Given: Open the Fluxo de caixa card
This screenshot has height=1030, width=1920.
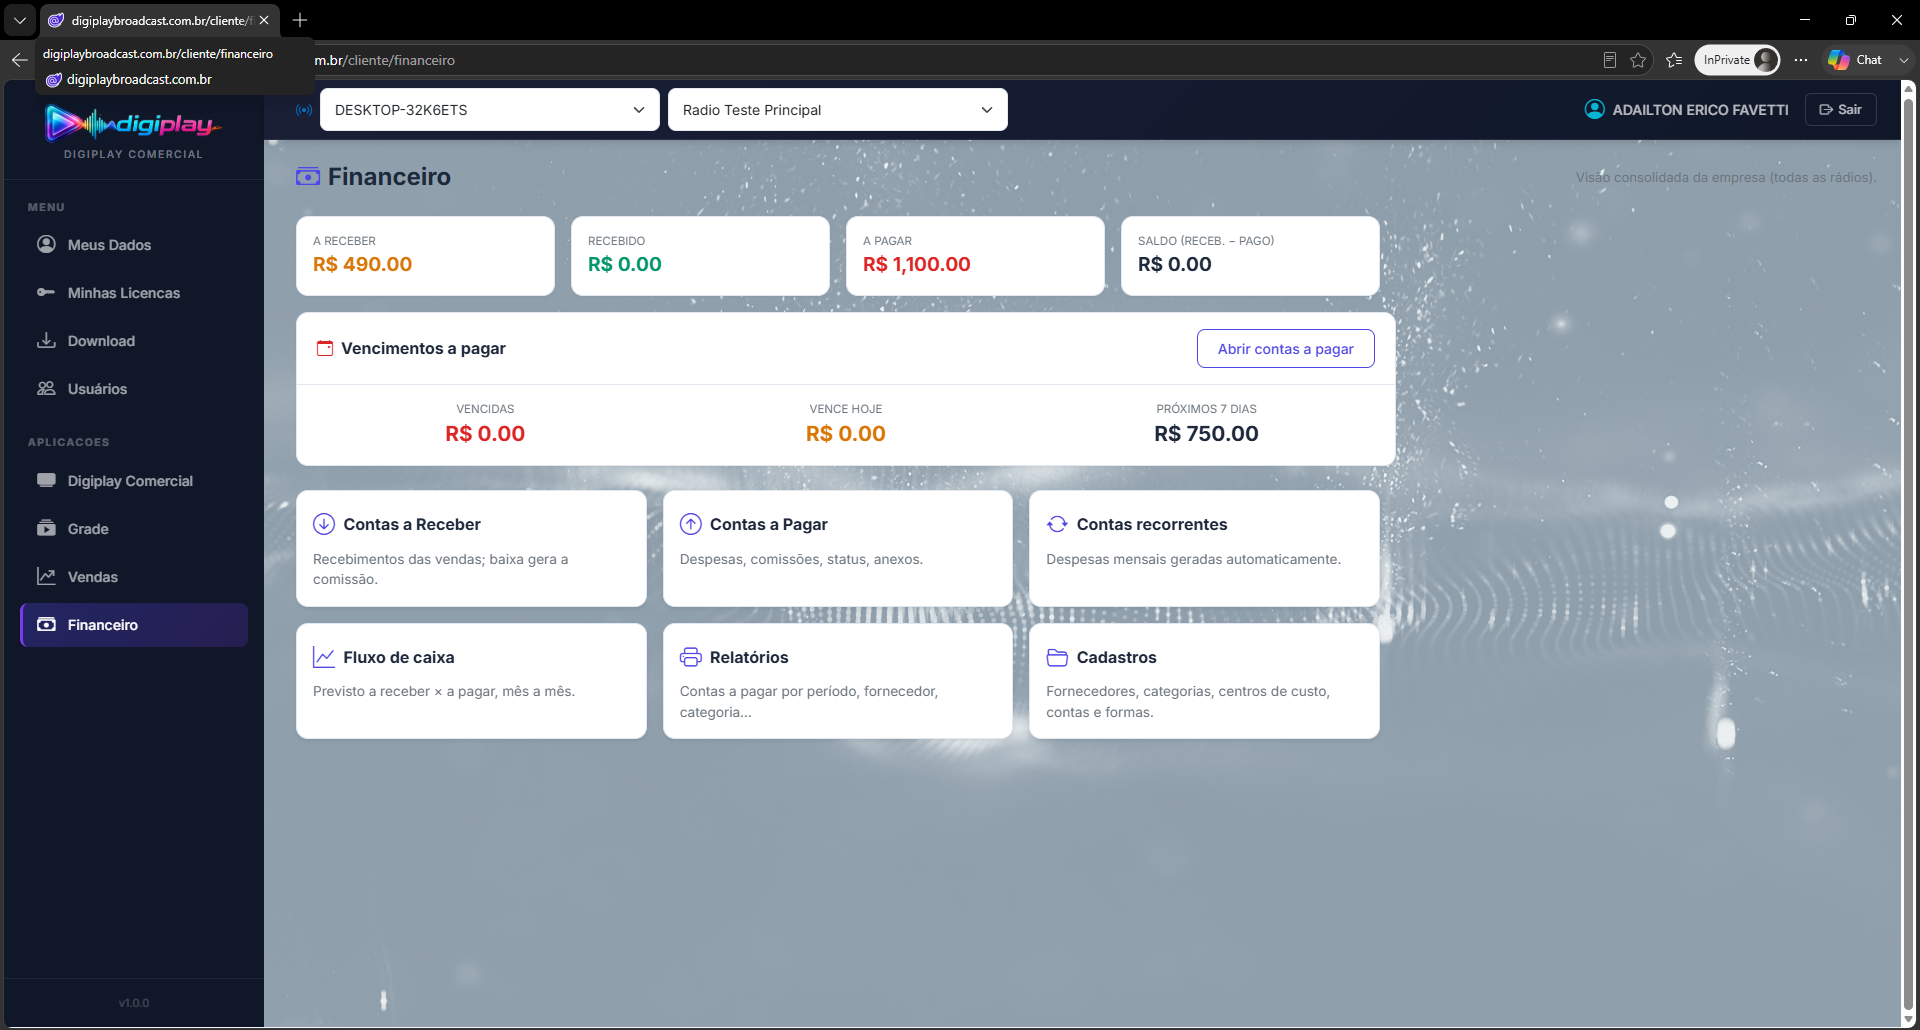Looking at the screenshot, I should pyautogui.click(x=471, y=681).
